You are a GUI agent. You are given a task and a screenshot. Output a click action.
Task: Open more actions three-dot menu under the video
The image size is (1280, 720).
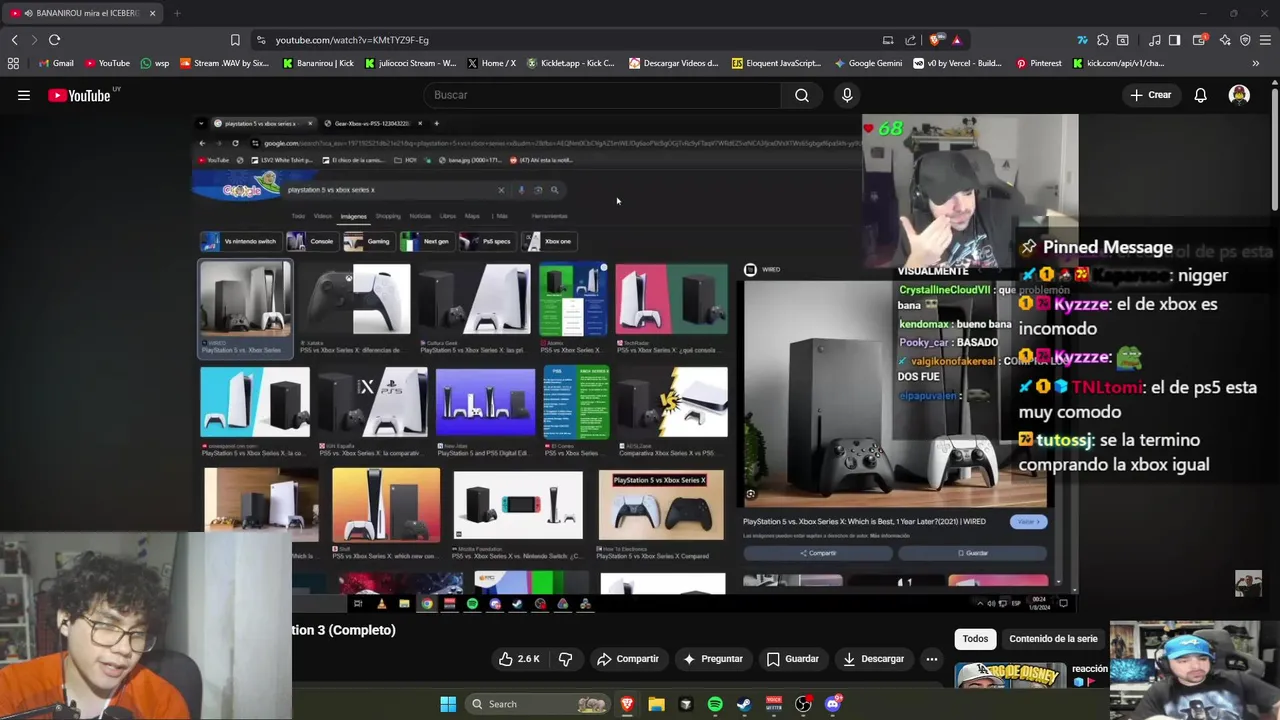click(x=931, y=659)
